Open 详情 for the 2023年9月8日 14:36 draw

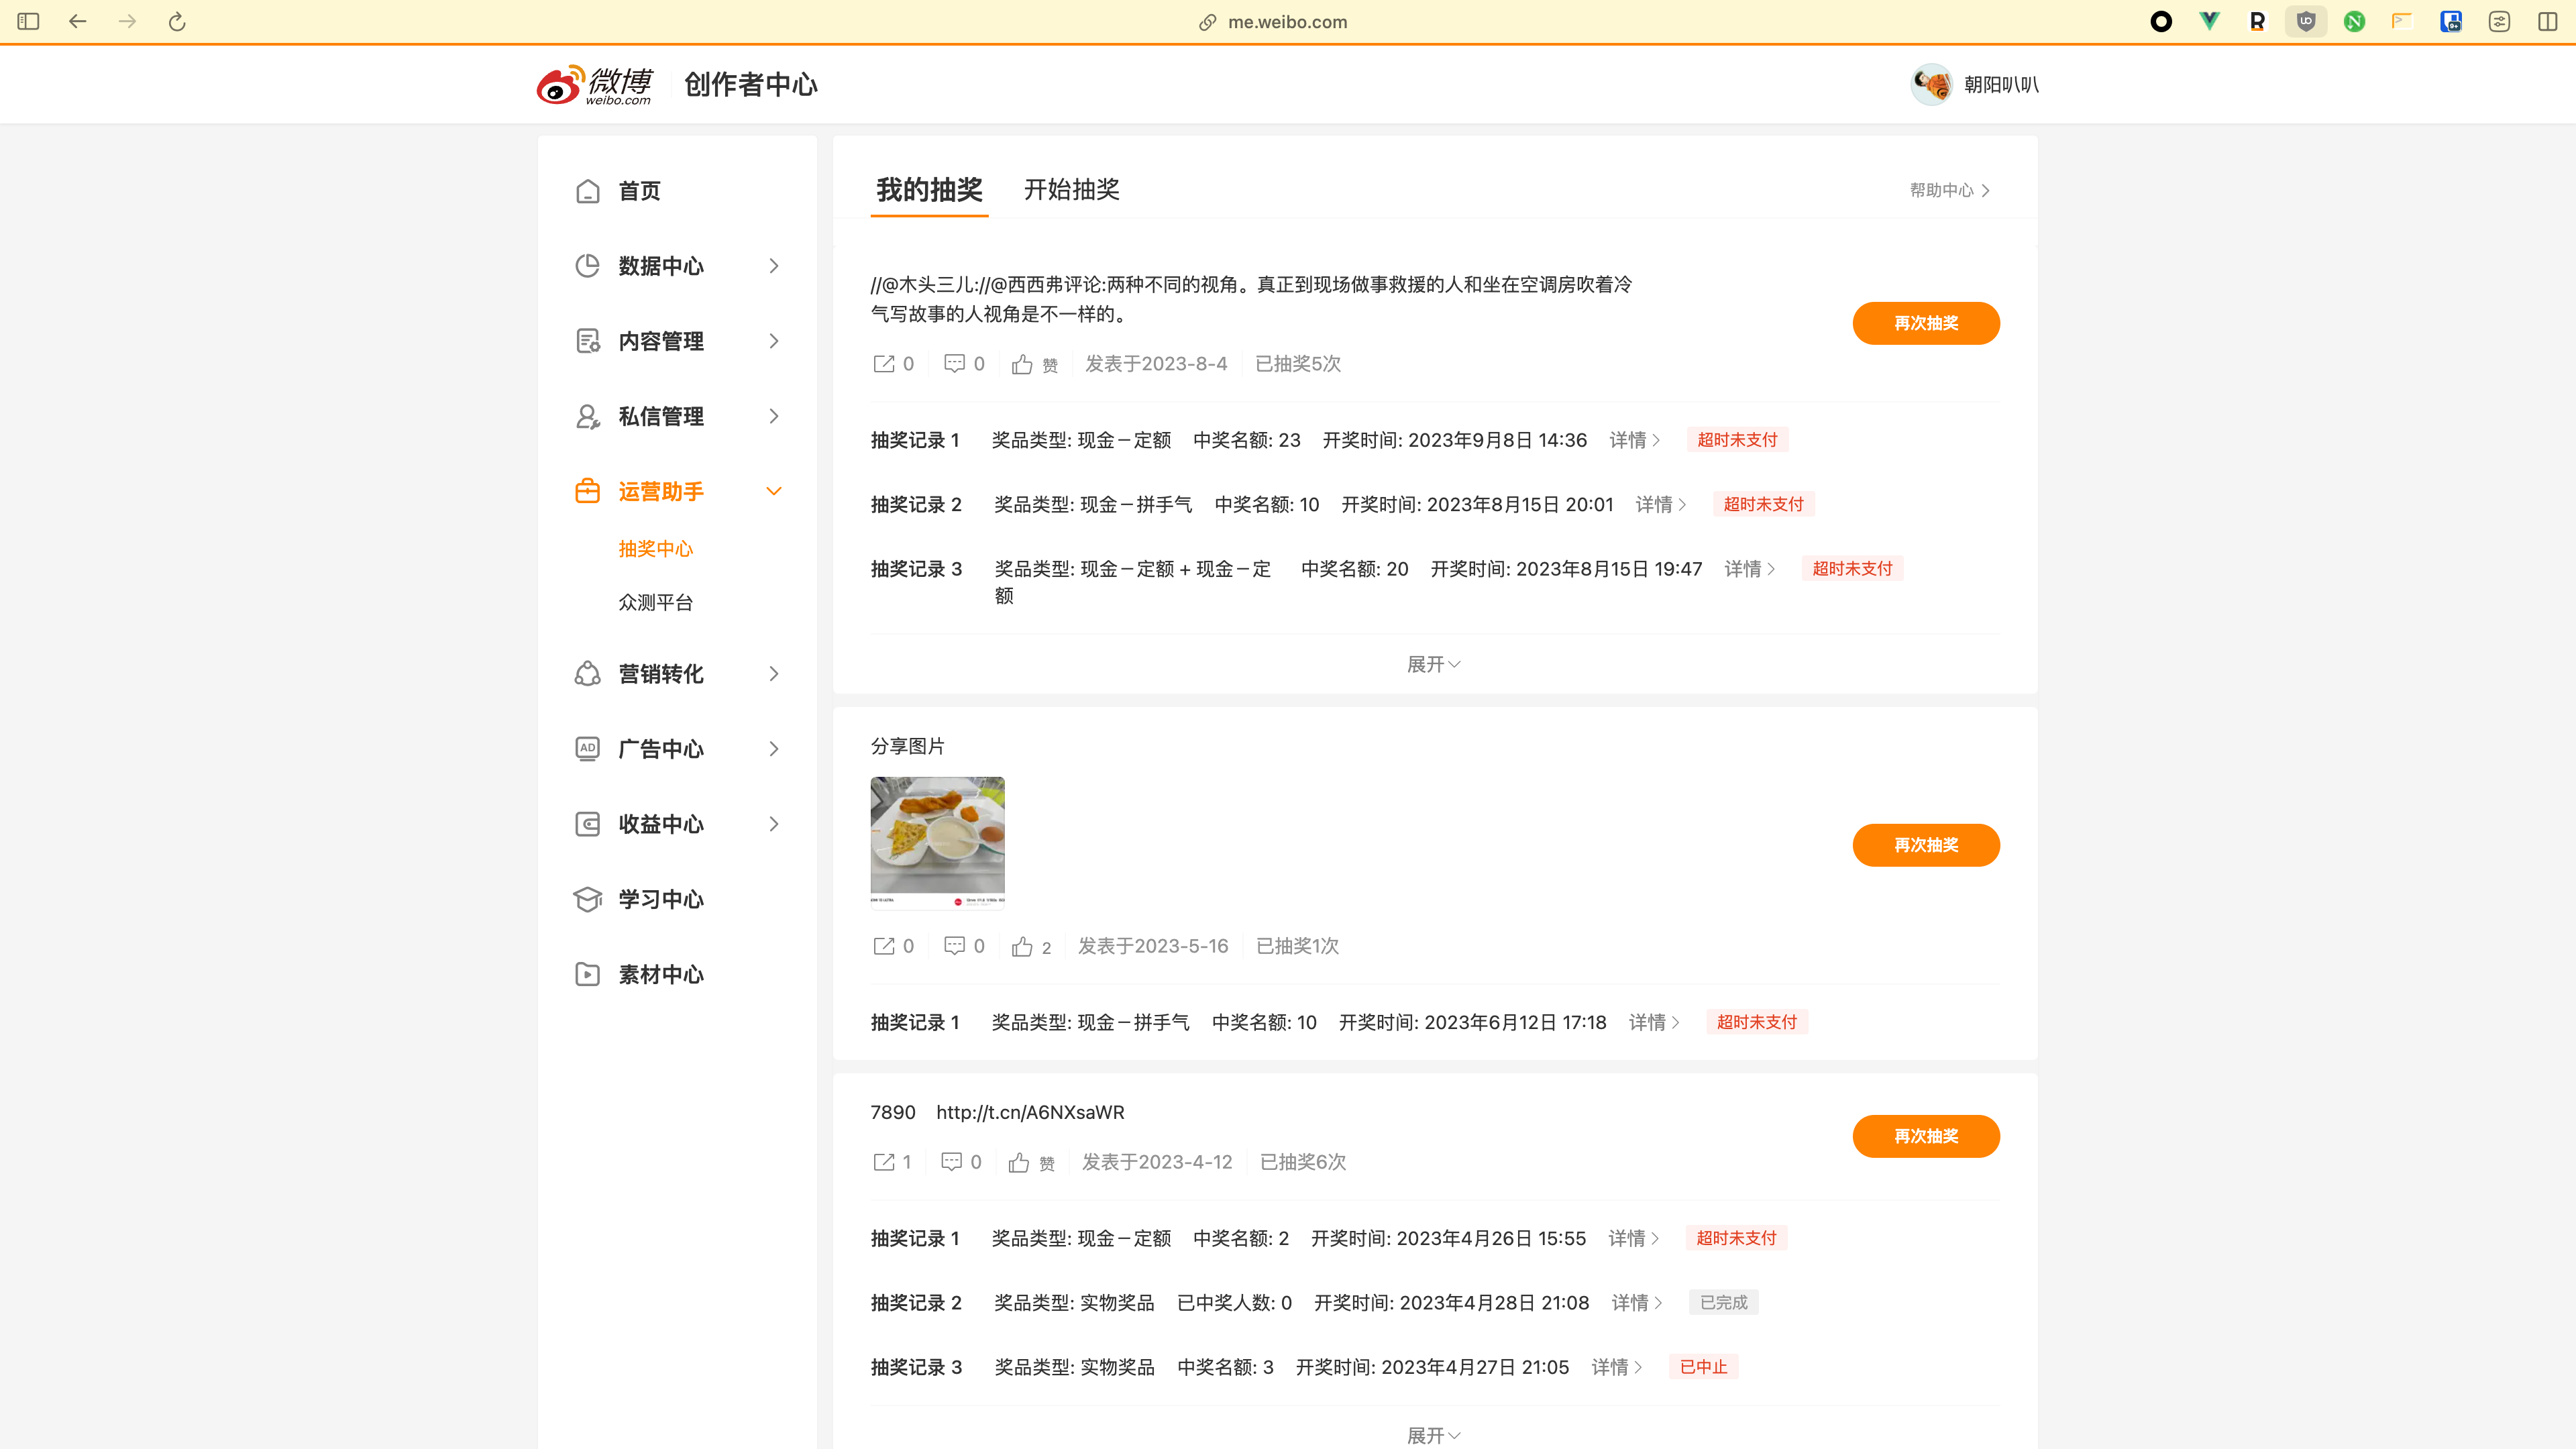1635,440
